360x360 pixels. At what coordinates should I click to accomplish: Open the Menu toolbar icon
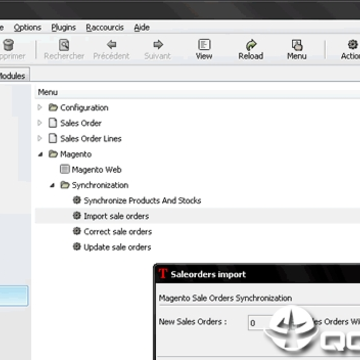[x=297, y=45]
